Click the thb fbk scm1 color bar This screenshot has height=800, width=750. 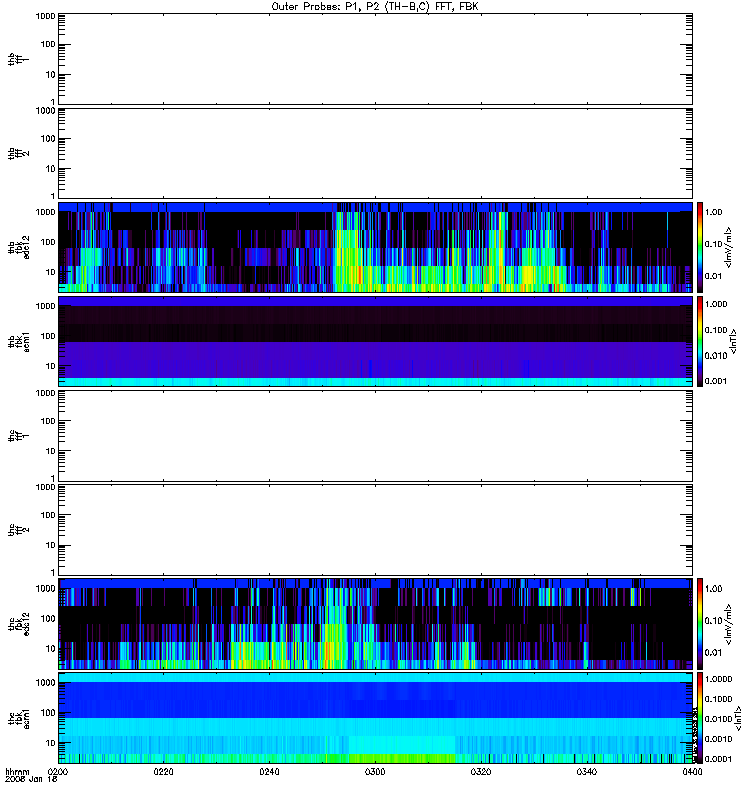700,341
